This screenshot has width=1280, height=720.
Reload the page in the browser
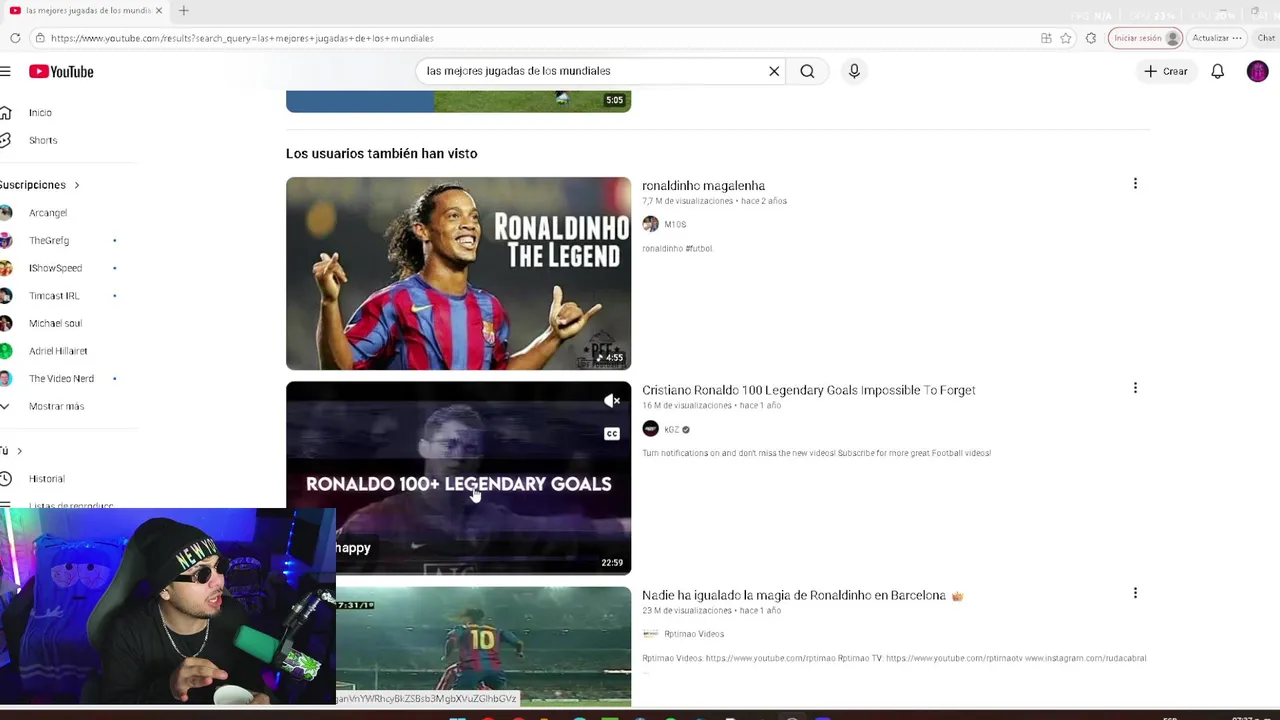[15, 38]
